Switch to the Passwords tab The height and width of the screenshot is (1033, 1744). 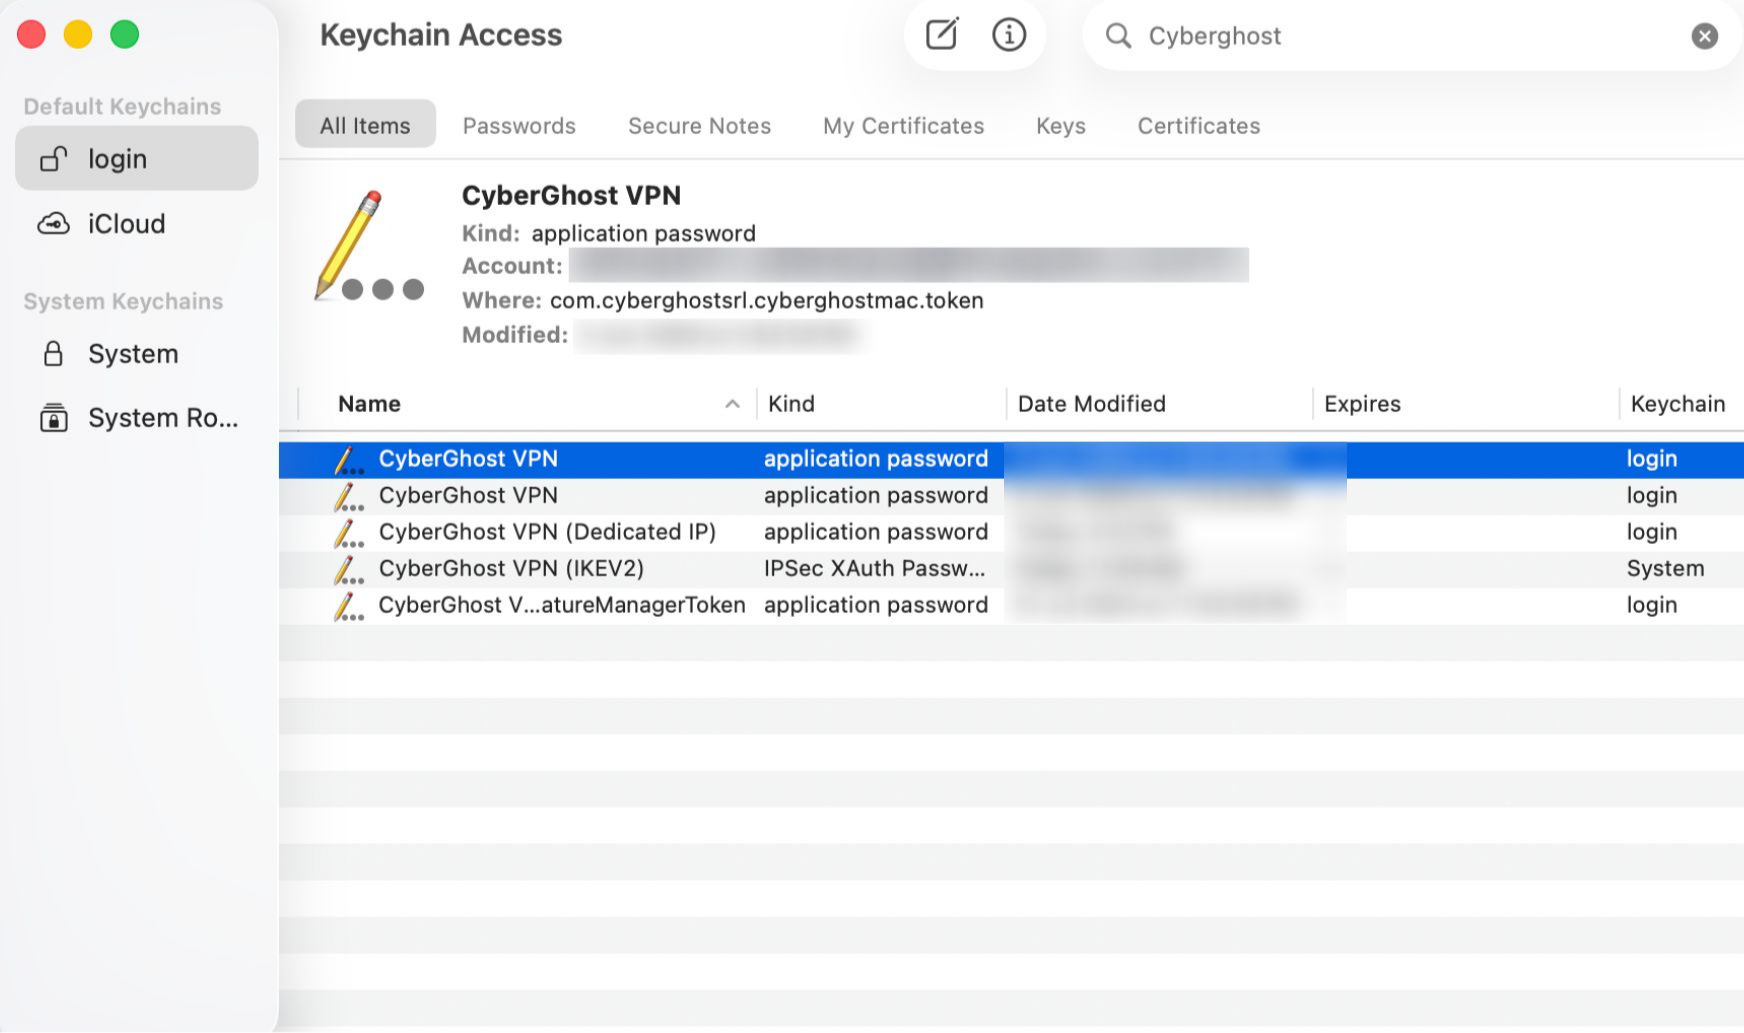coord(519,126)
